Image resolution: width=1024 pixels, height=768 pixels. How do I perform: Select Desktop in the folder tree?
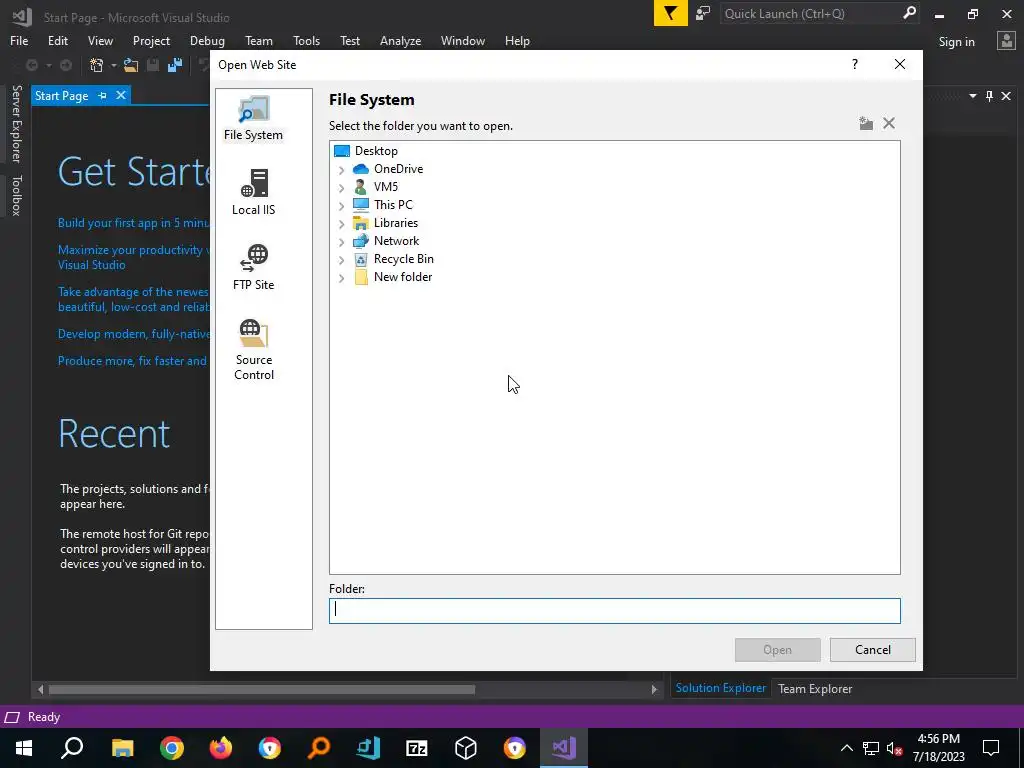(366, 151)
